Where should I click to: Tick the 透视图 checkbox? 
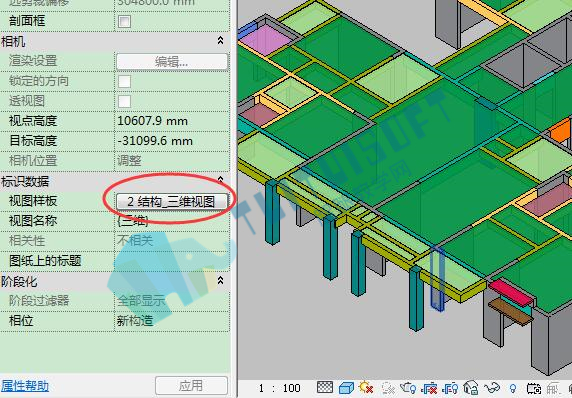124,101
